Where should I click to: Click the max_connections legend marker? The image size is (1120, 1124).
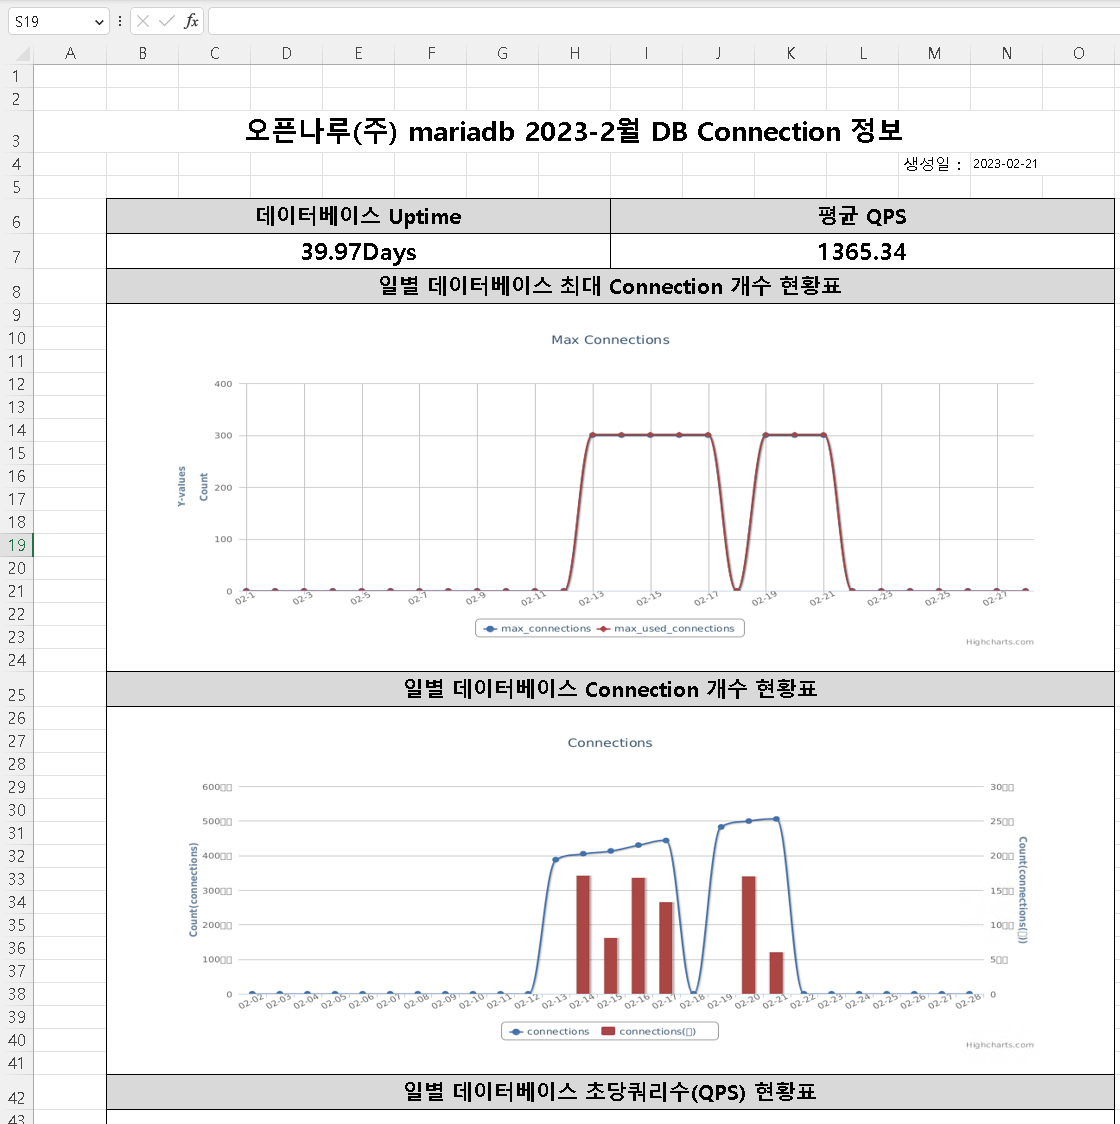click(490, 629)
